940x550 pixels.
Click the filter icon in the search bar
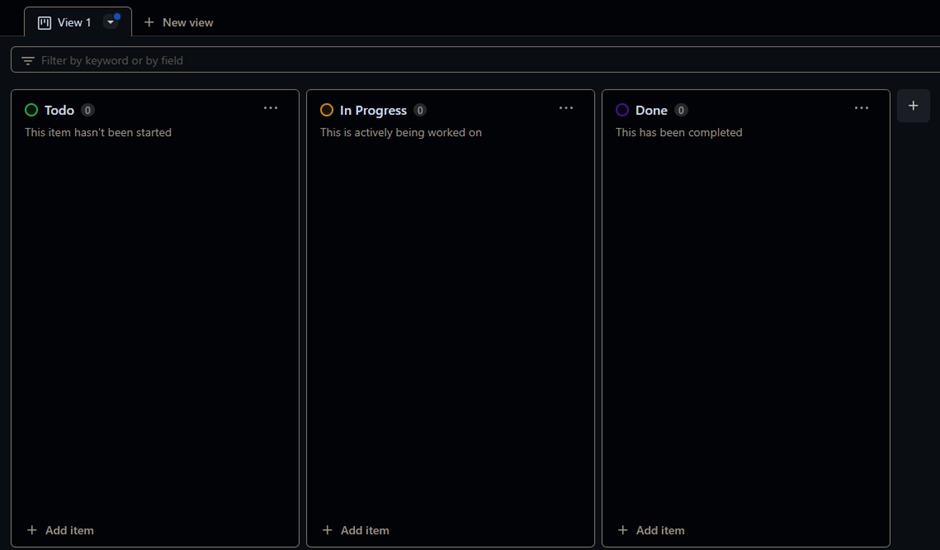pos(28,61)
